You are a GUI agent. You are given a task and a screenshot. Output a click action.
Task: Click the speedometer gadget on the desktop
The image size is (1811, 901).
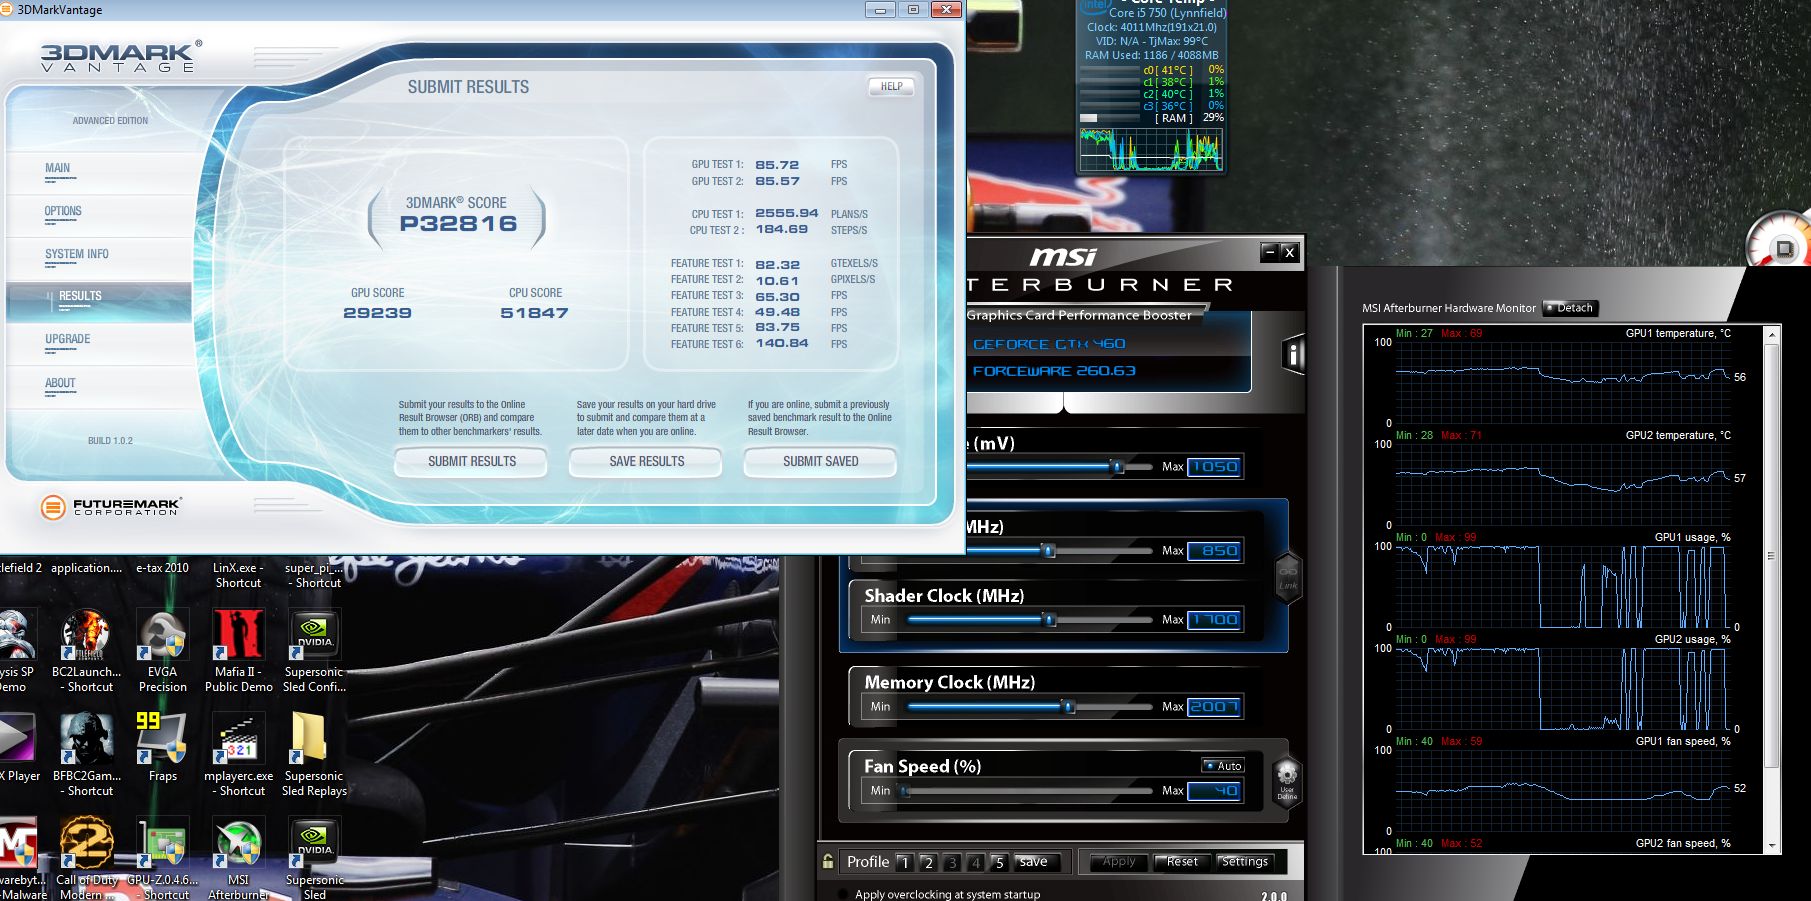pos(1780,241)
